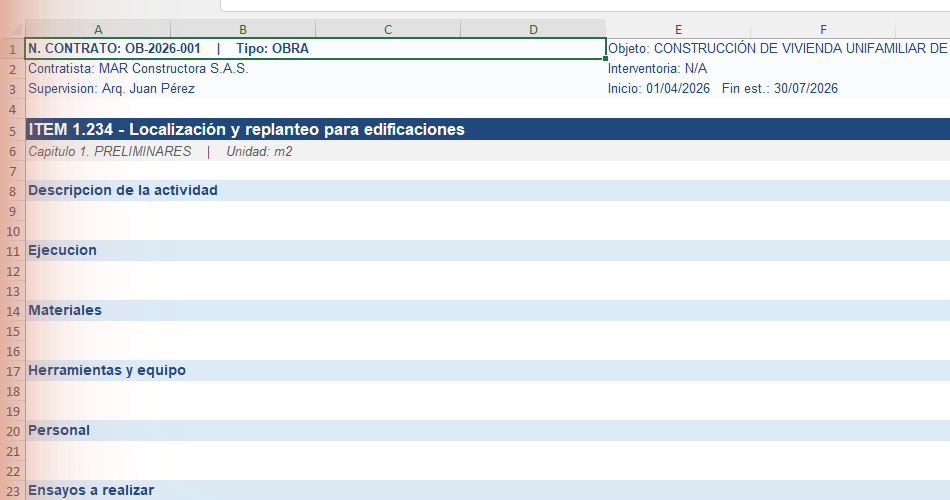
Task: Select row 11 header
Action: [x=13, y=252]
